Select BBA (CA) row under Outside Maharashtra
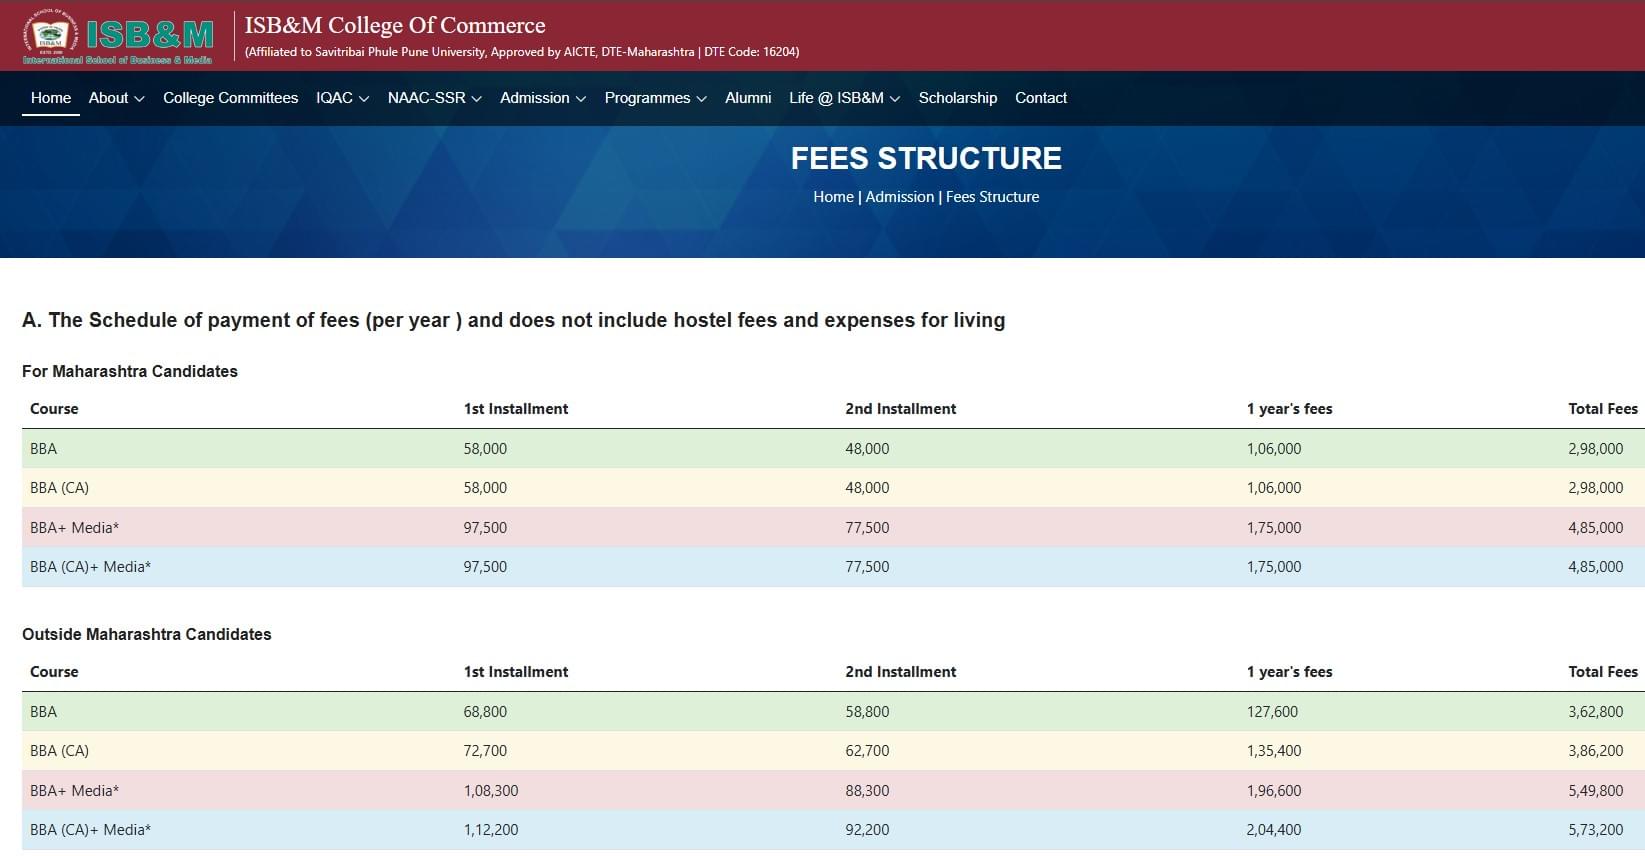The width and height of the screenshot is (1645, 856). [59, 751]
